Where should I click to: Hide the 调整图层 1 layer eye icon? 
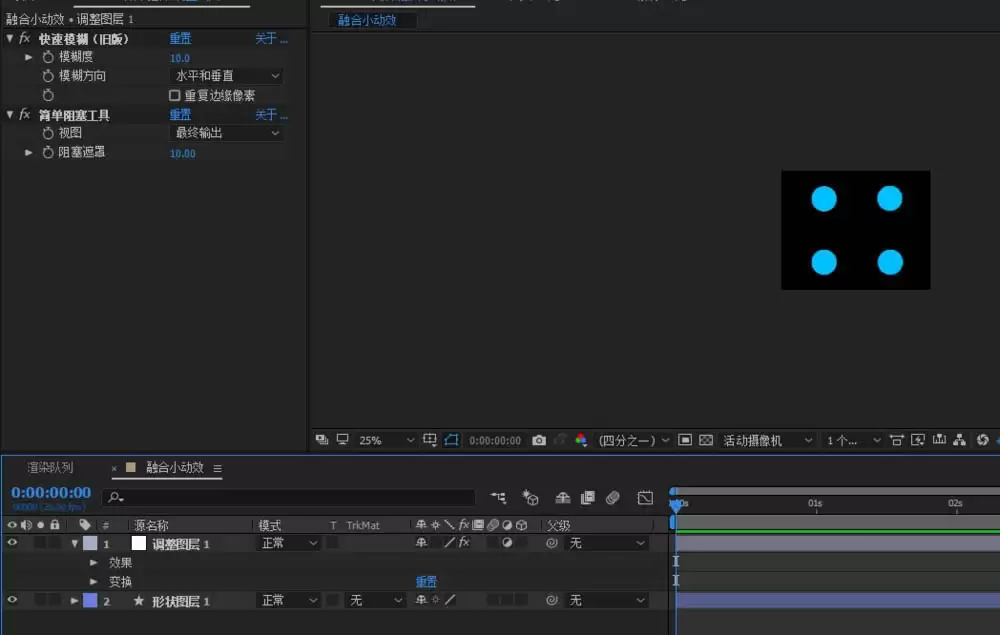[12, 543]
